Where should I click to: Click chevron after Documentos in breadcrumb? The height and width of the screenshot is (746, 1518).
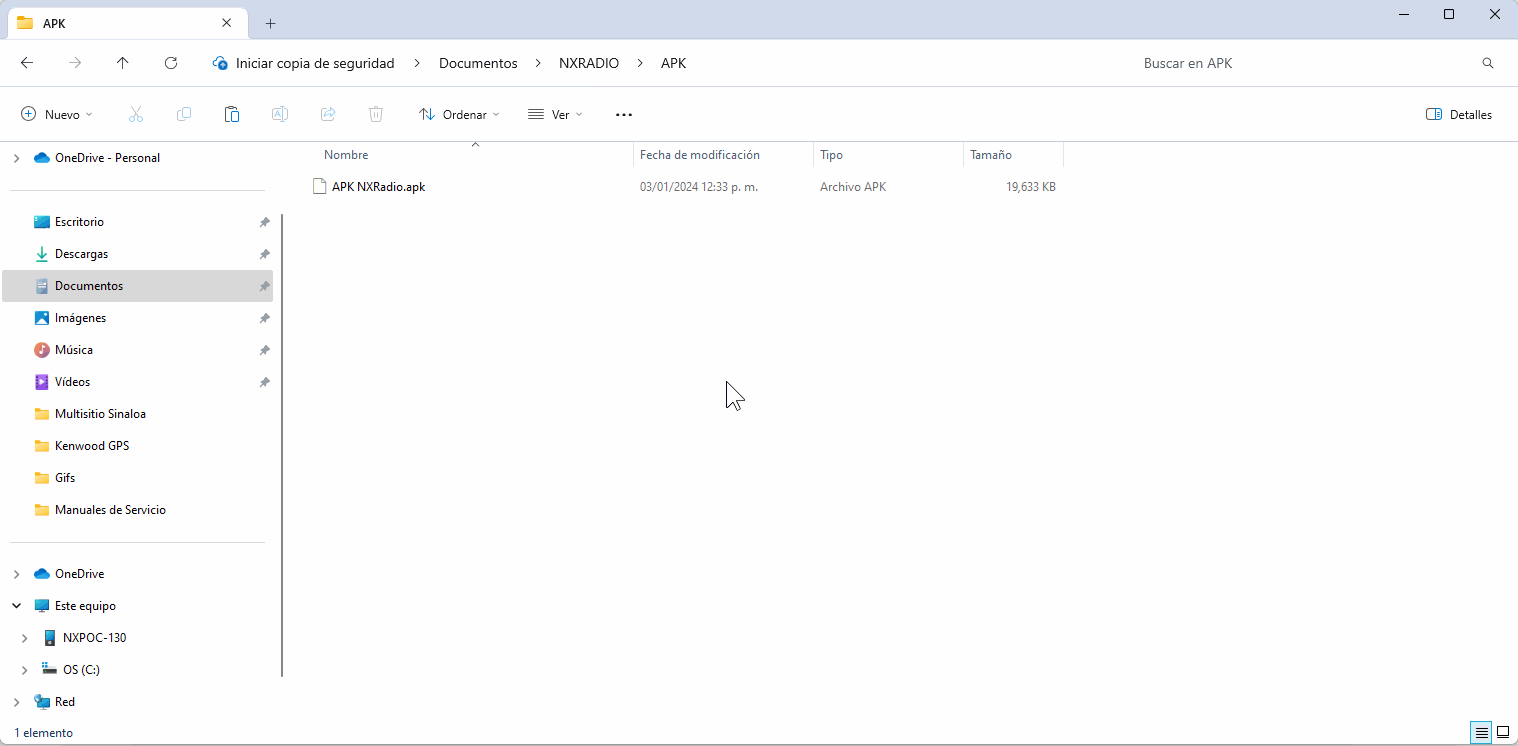coord(538,63)
